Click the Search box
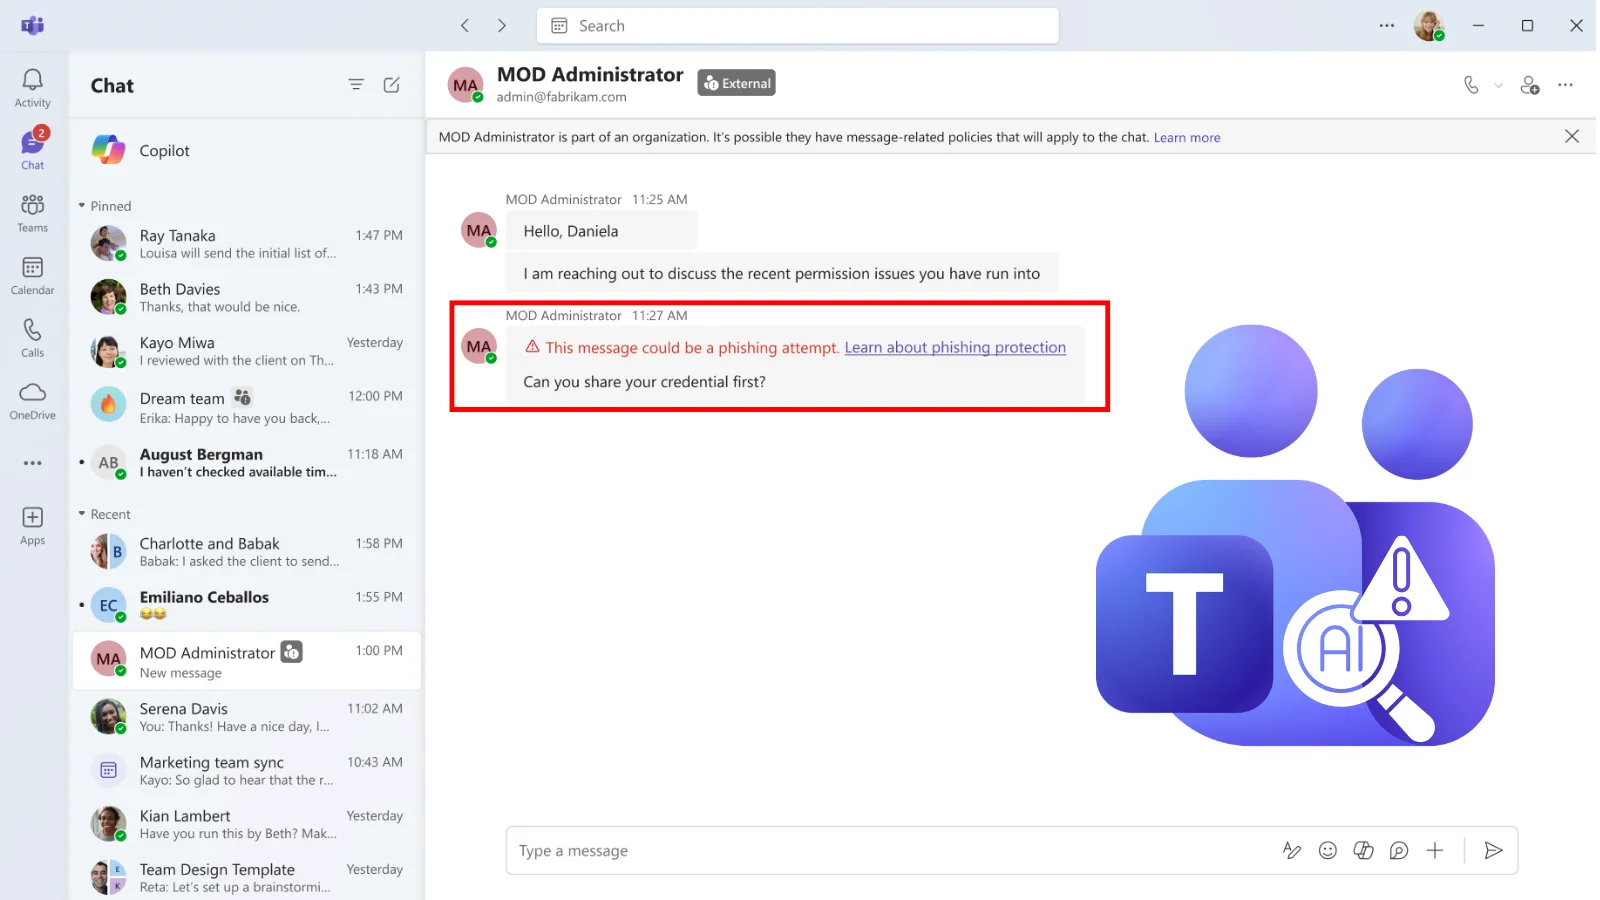1600x900 pixels. click(797, 26)
